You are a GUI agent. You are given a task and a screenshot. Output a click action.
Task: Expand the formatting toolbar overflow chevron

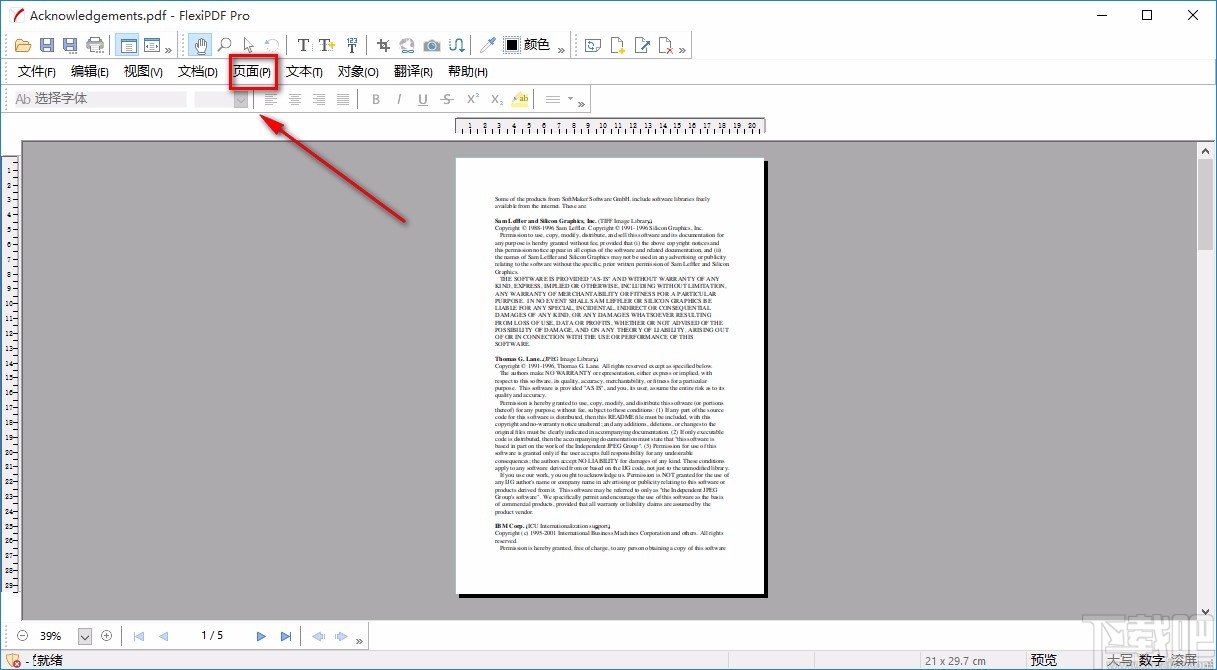581,102
